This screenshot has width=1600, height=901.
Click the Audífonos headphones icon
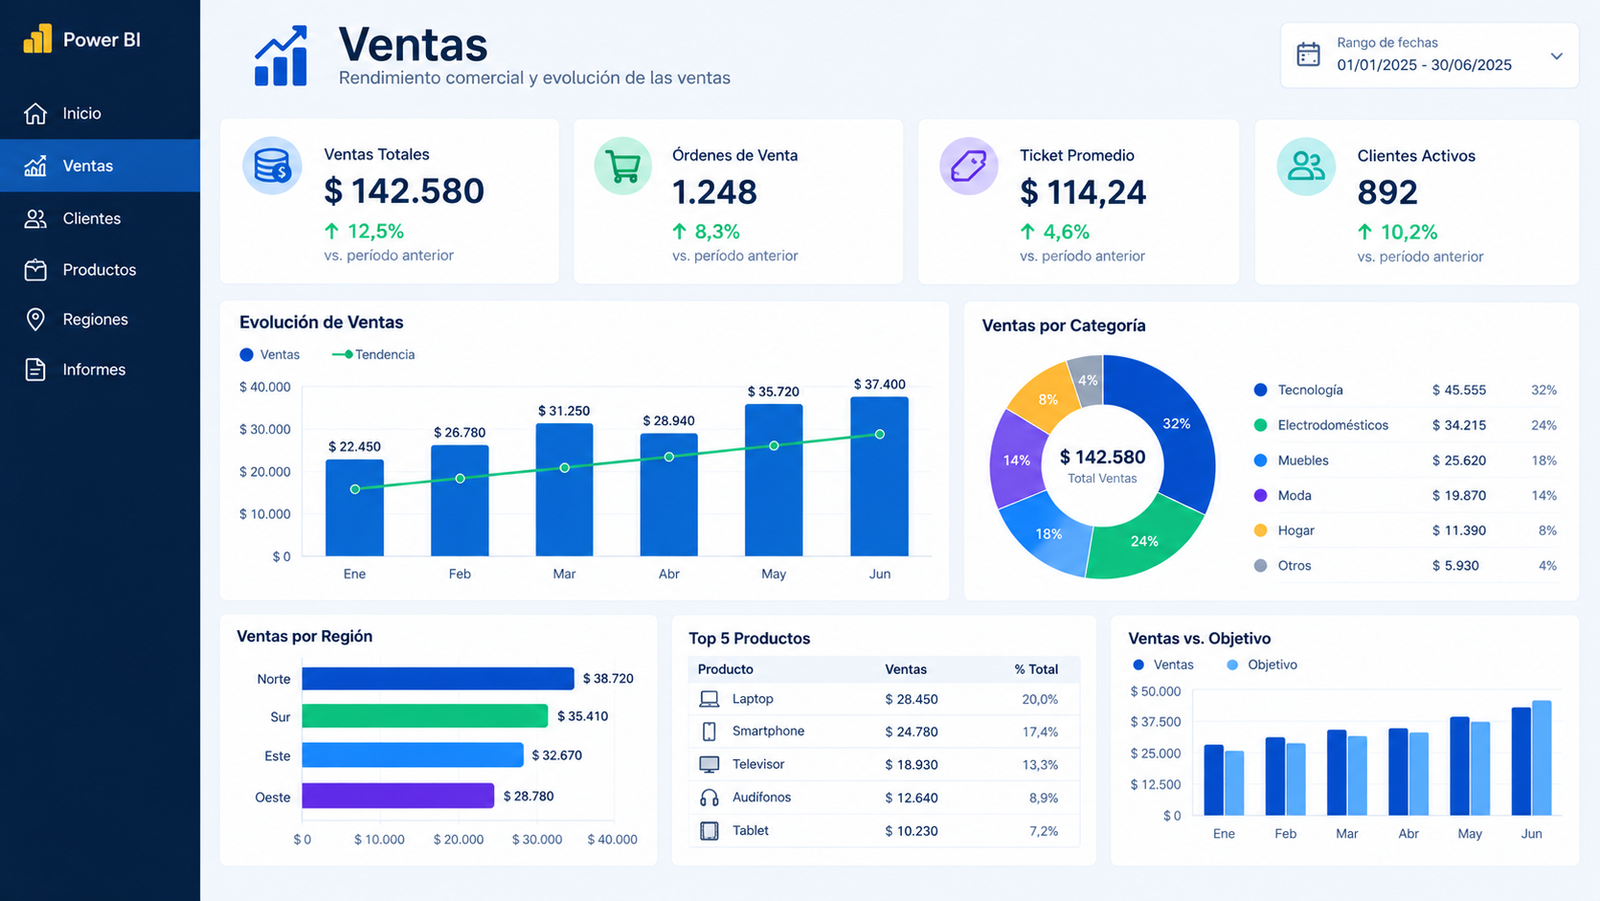click(x=709, y=797)
